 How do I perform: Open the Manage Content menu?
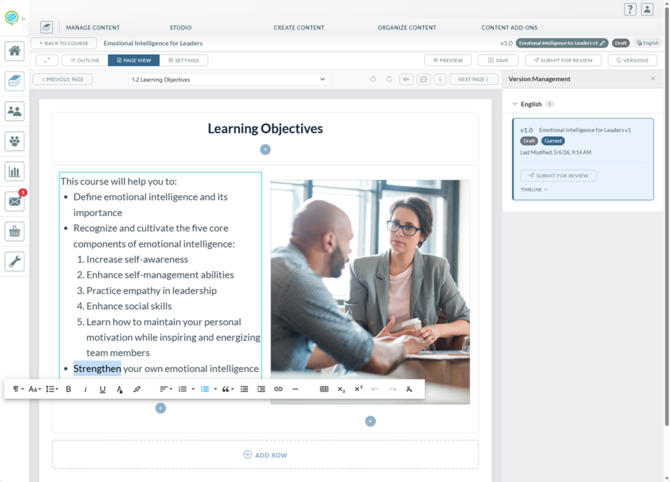click(93, 28)
